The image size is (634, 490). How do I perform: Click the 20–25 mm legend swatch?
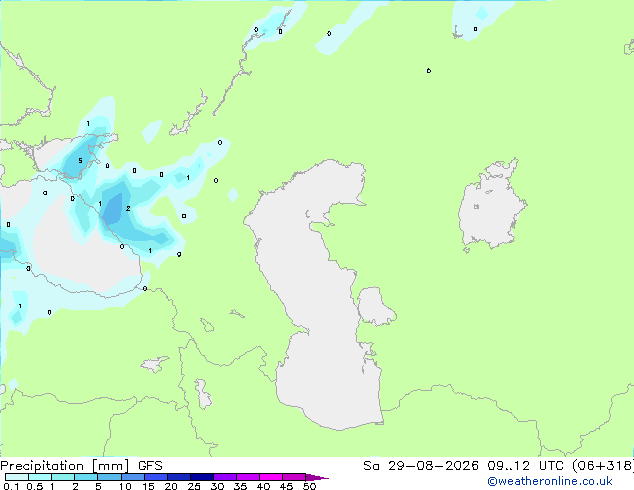coord(179,477)
